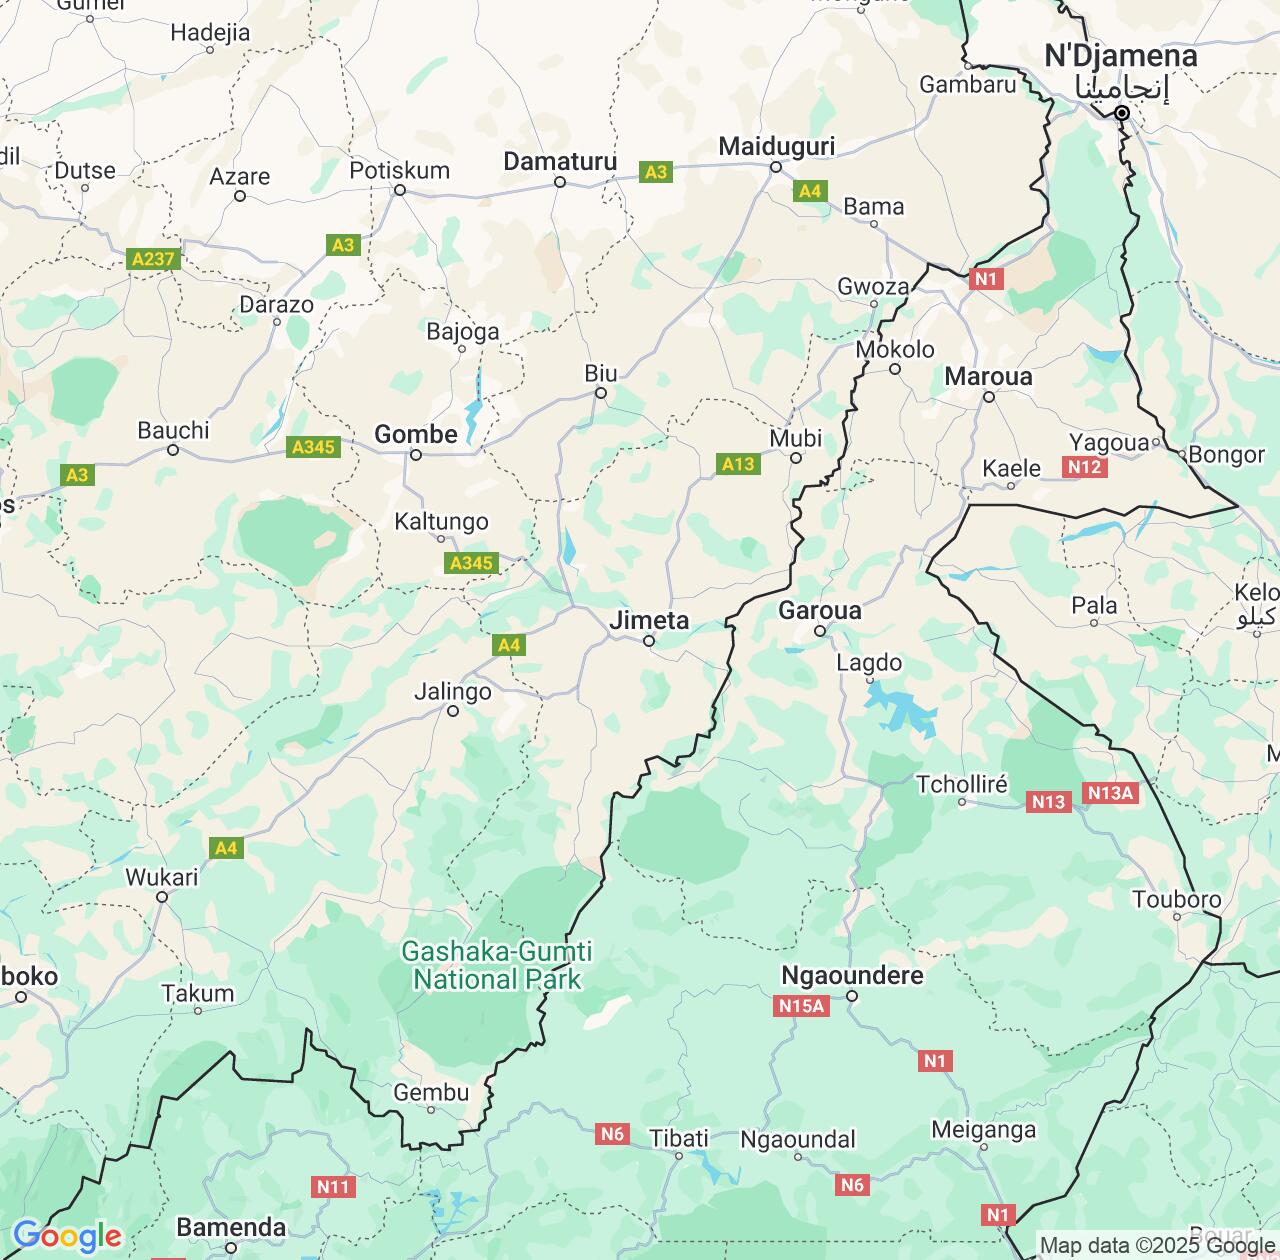
Task: Click the Ngaoundere city label
Action: click(852, 975)
